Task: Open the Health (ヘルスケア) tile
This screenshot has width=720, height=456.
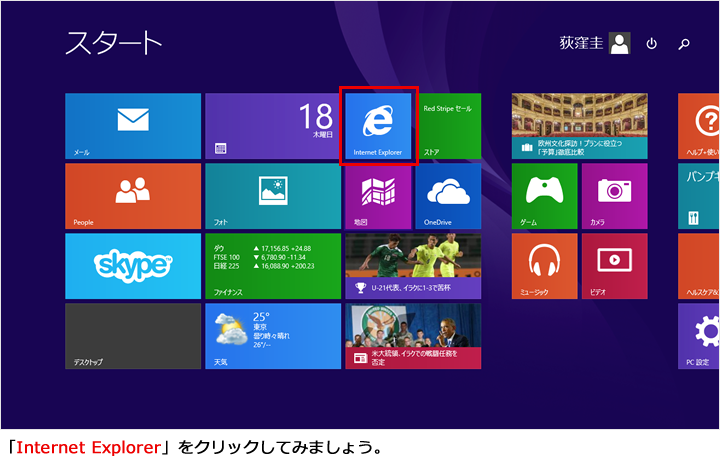Action: (699, 266)
